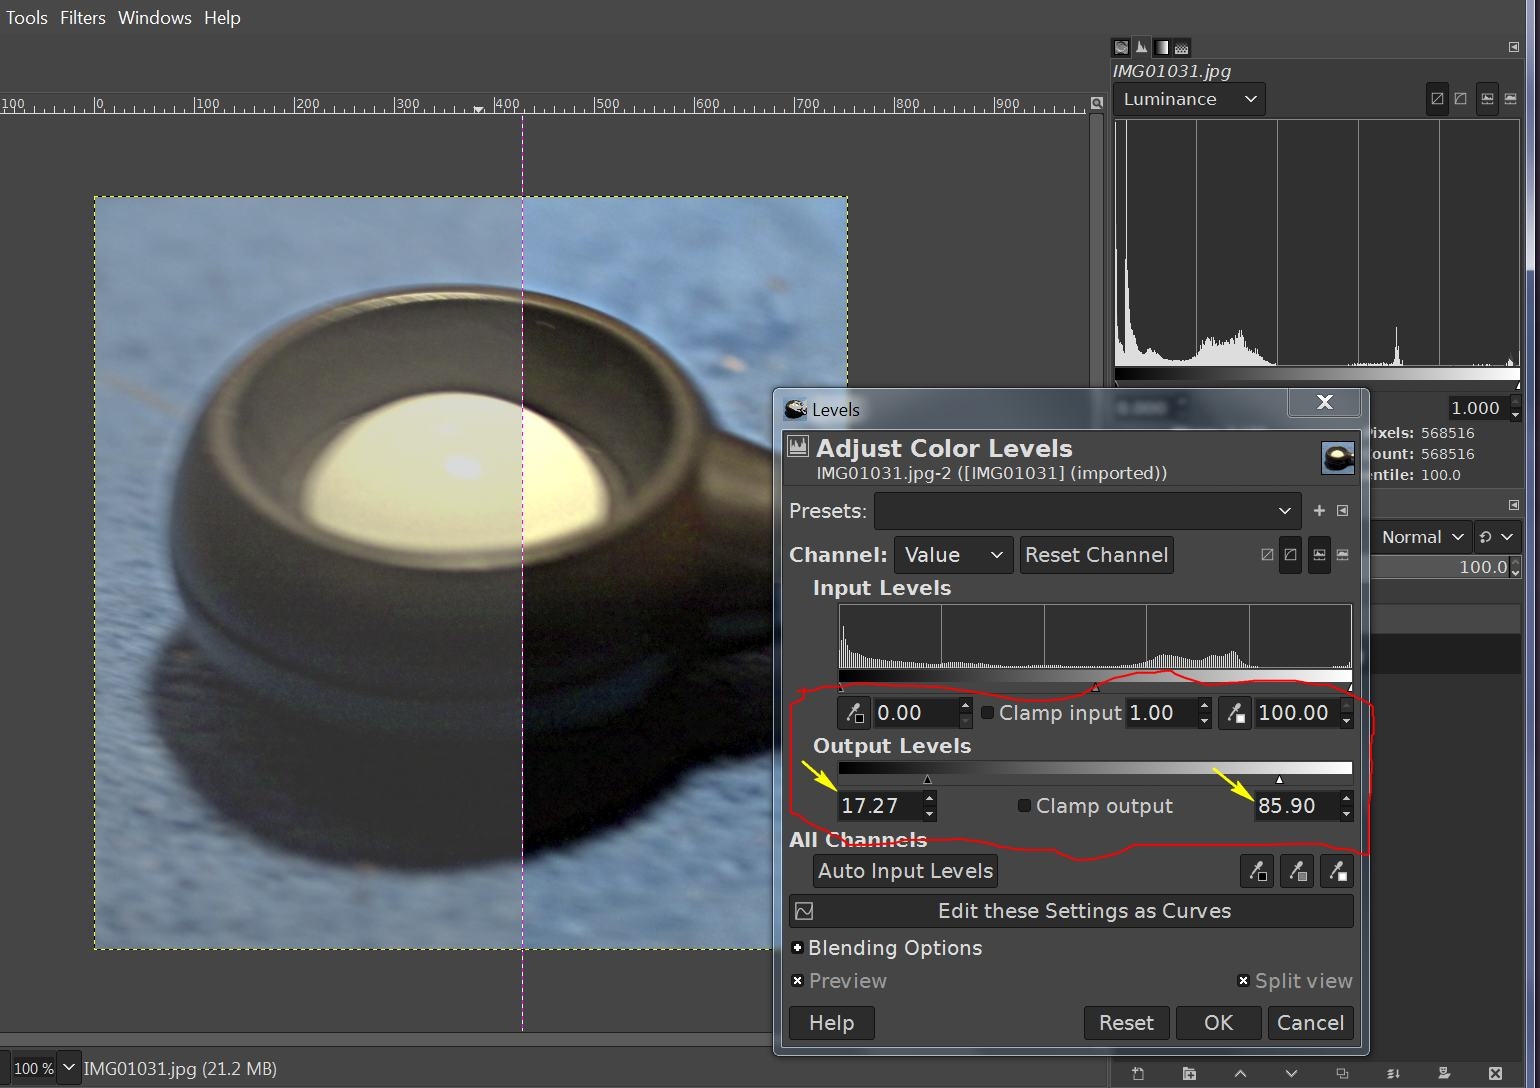Enable the Clamp output checkbox
The image size is (1540, 1088).
[1024, 806]
